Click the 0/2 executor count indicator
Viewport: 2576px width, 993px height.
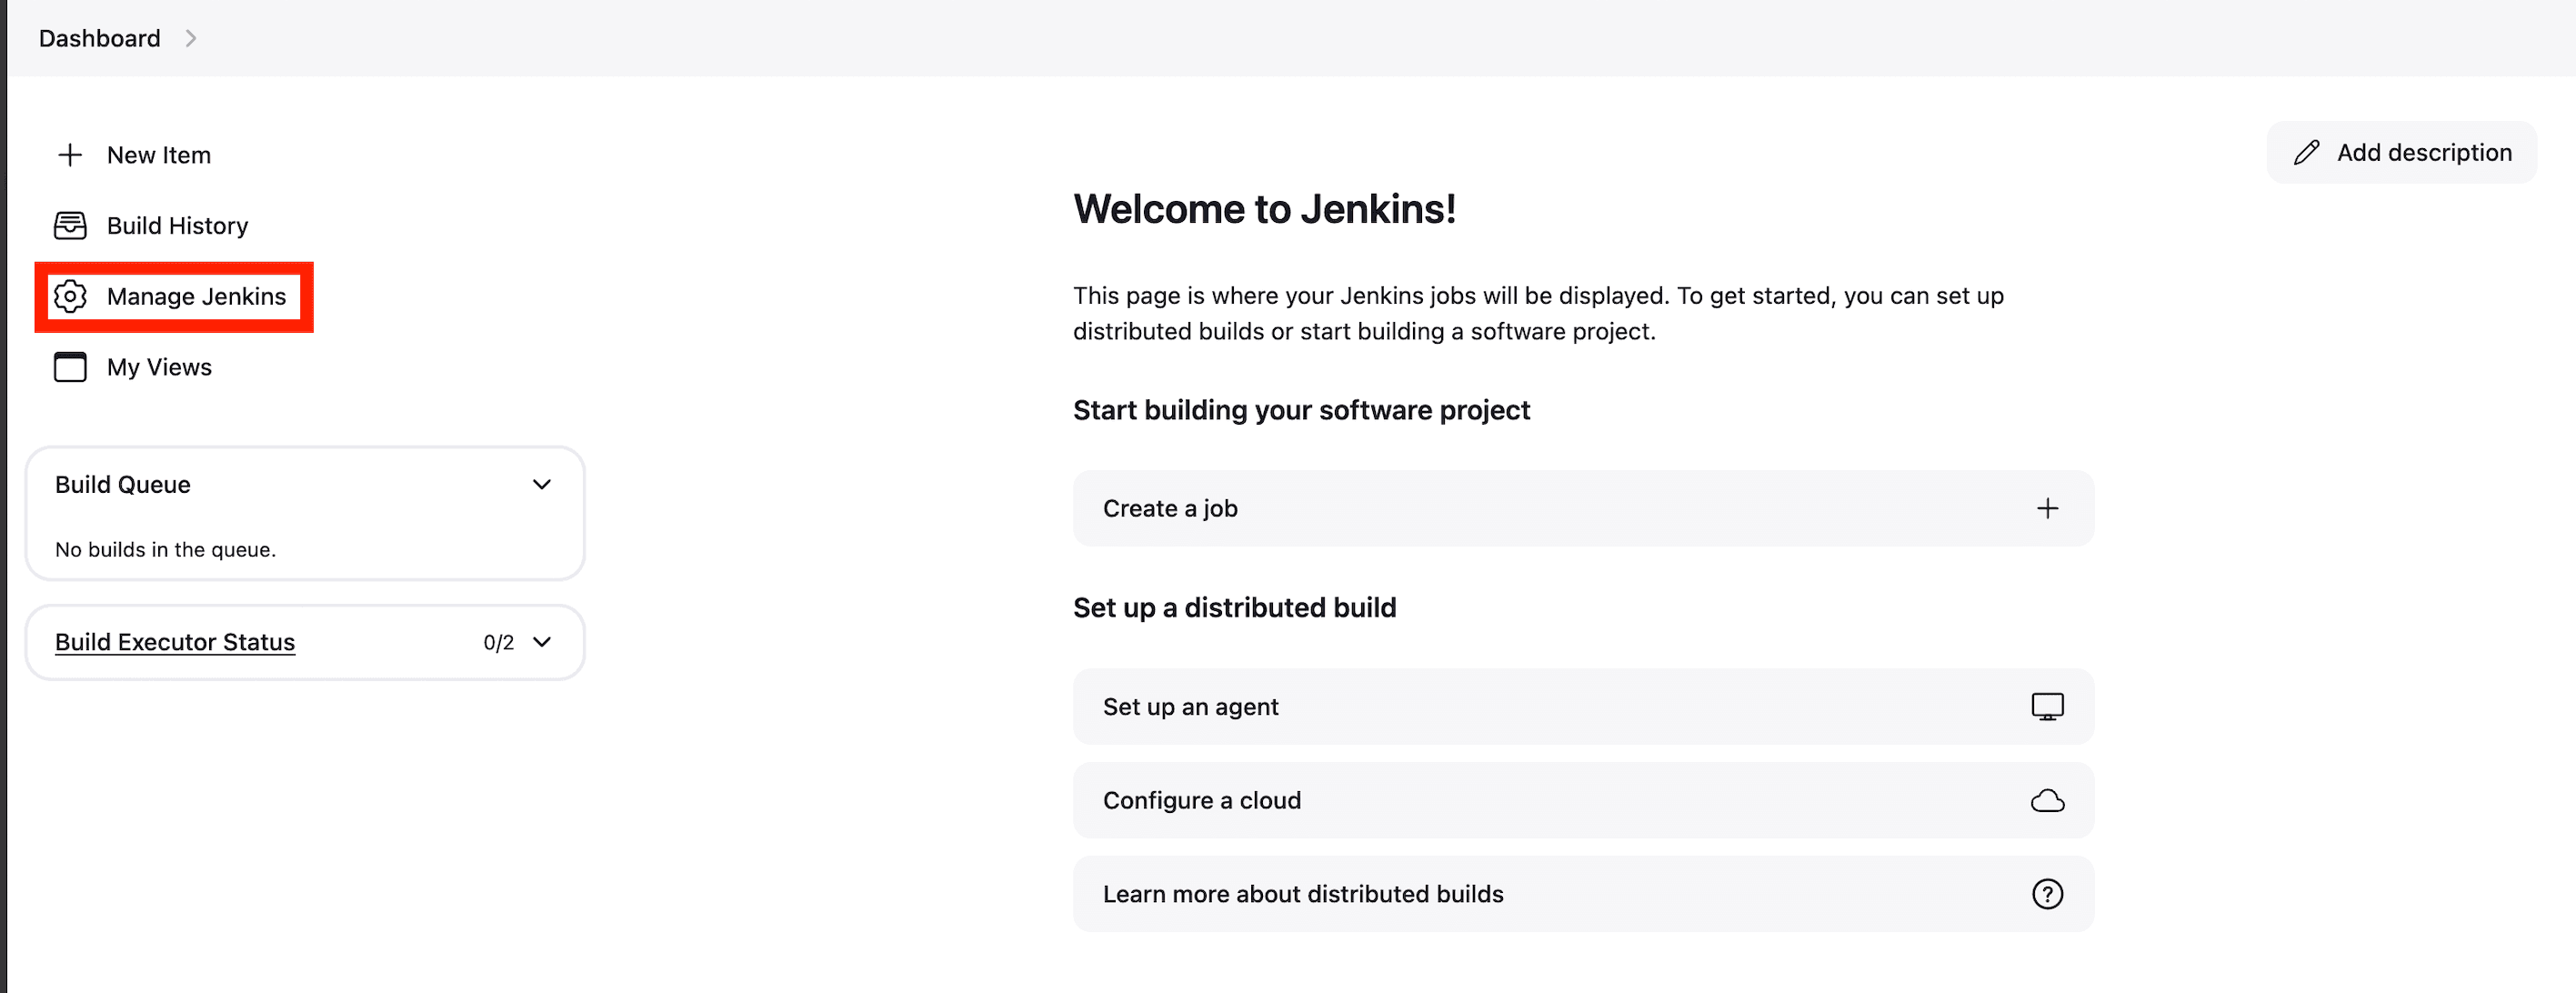[x=498, y=642]
